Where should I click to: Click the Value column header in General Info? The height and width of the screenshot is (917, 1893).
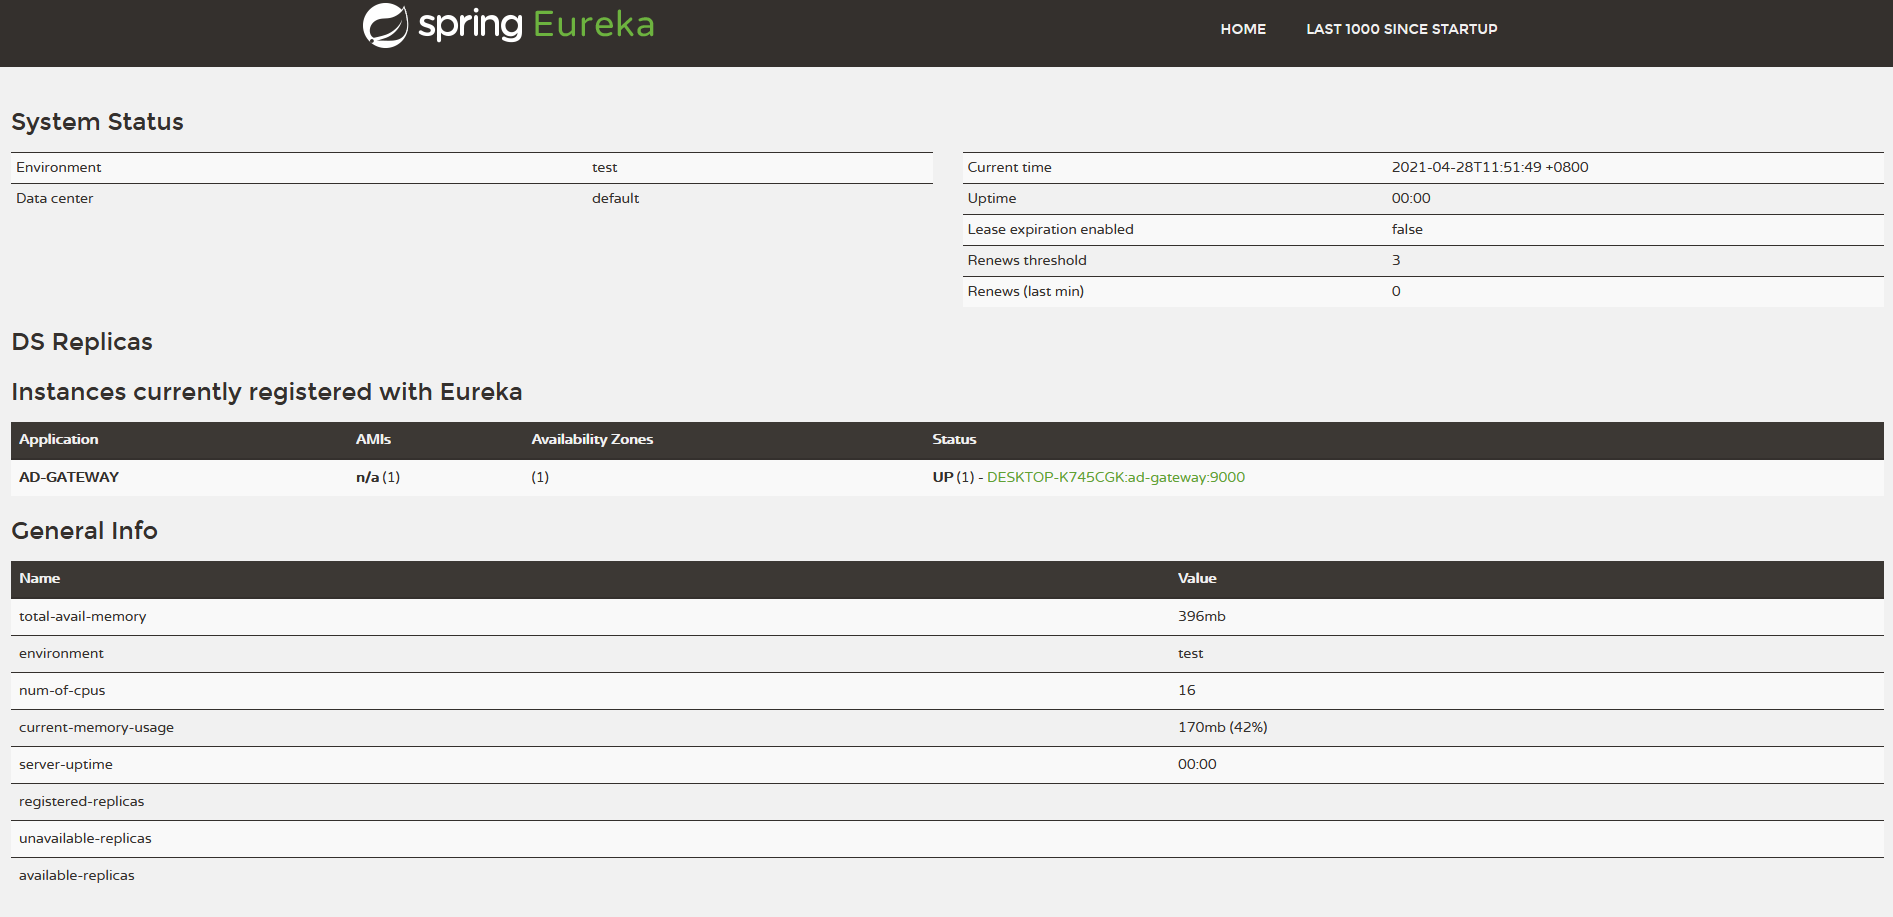coord(1197,578)
